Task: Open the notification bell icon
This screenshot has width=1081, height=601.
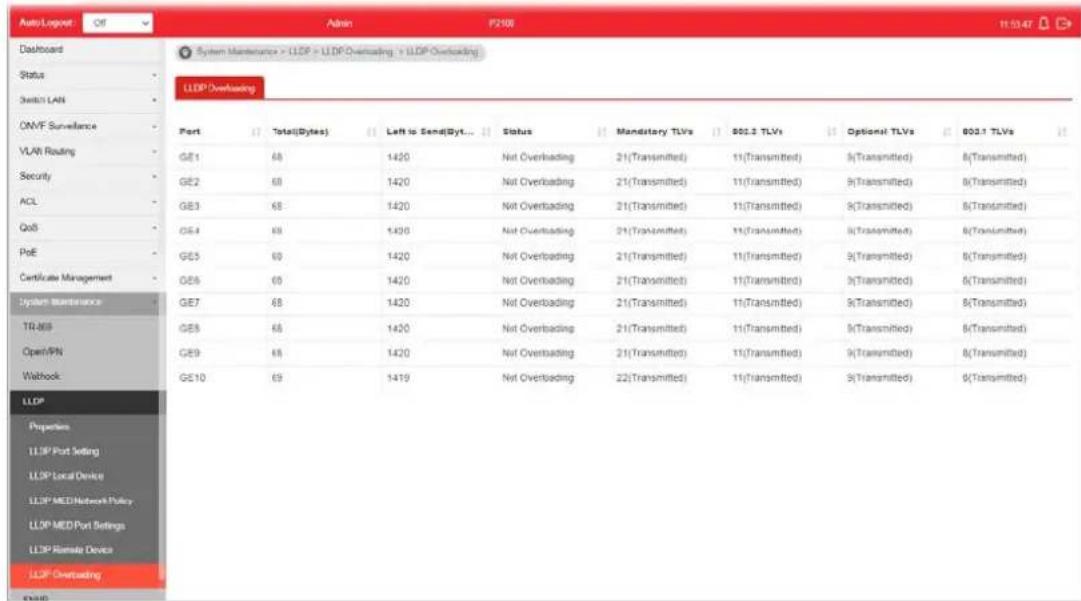Action: point(1044,23)
